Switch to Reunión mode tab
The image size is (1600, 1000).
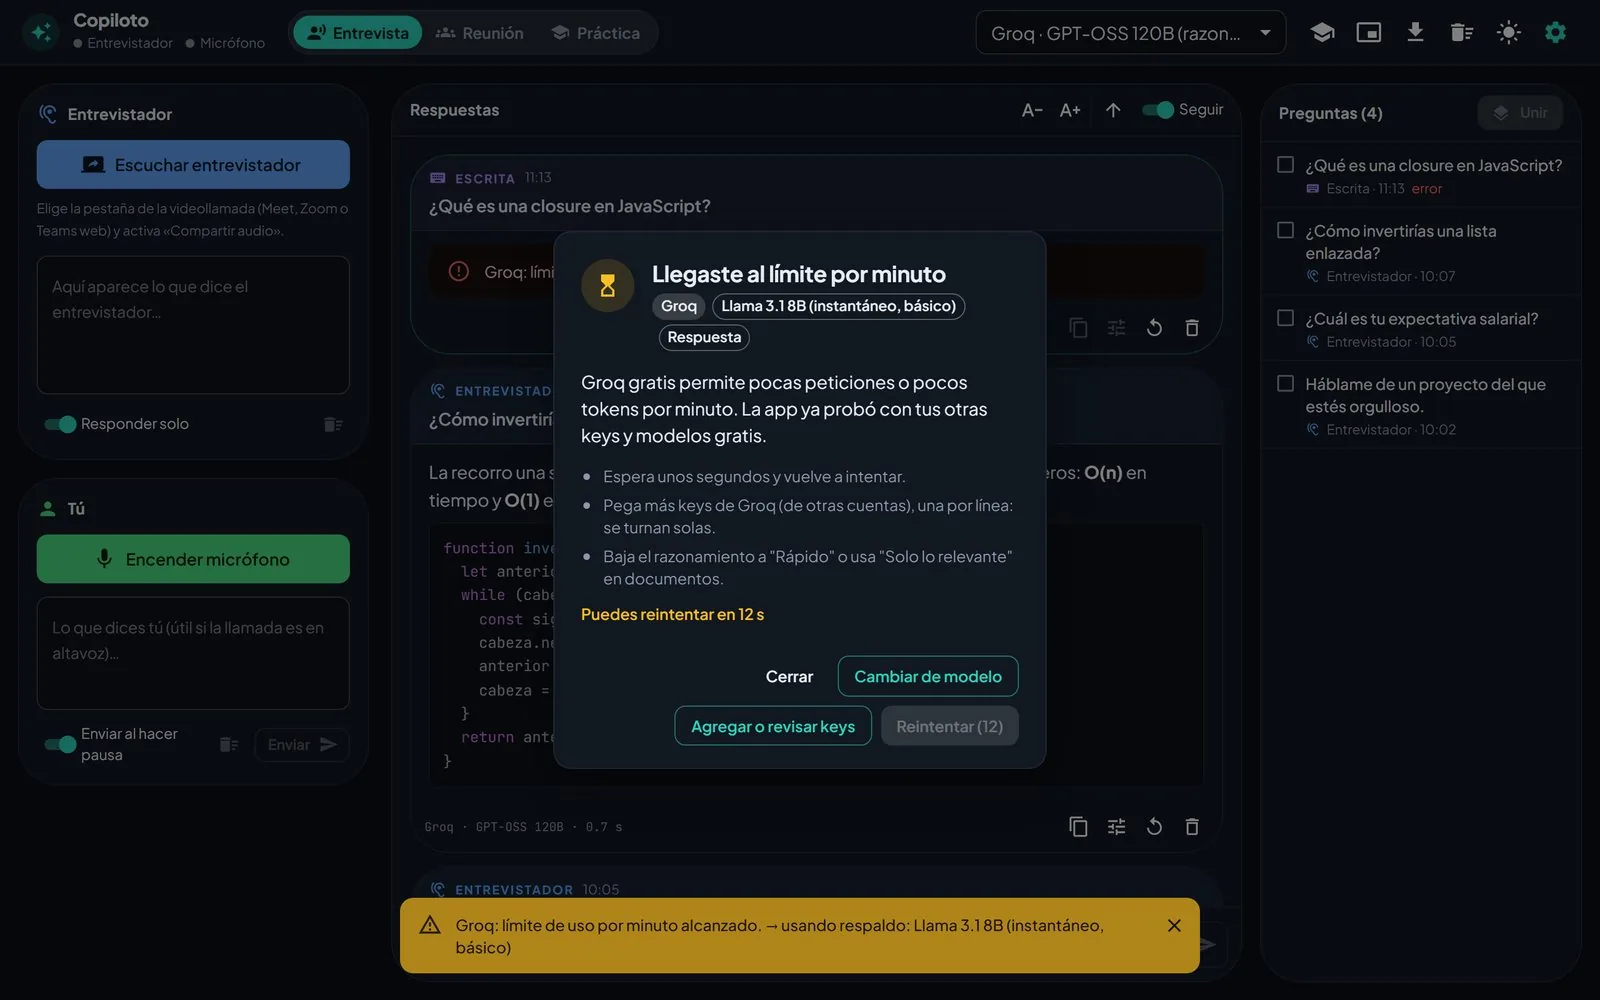click(x=480, y=33)
